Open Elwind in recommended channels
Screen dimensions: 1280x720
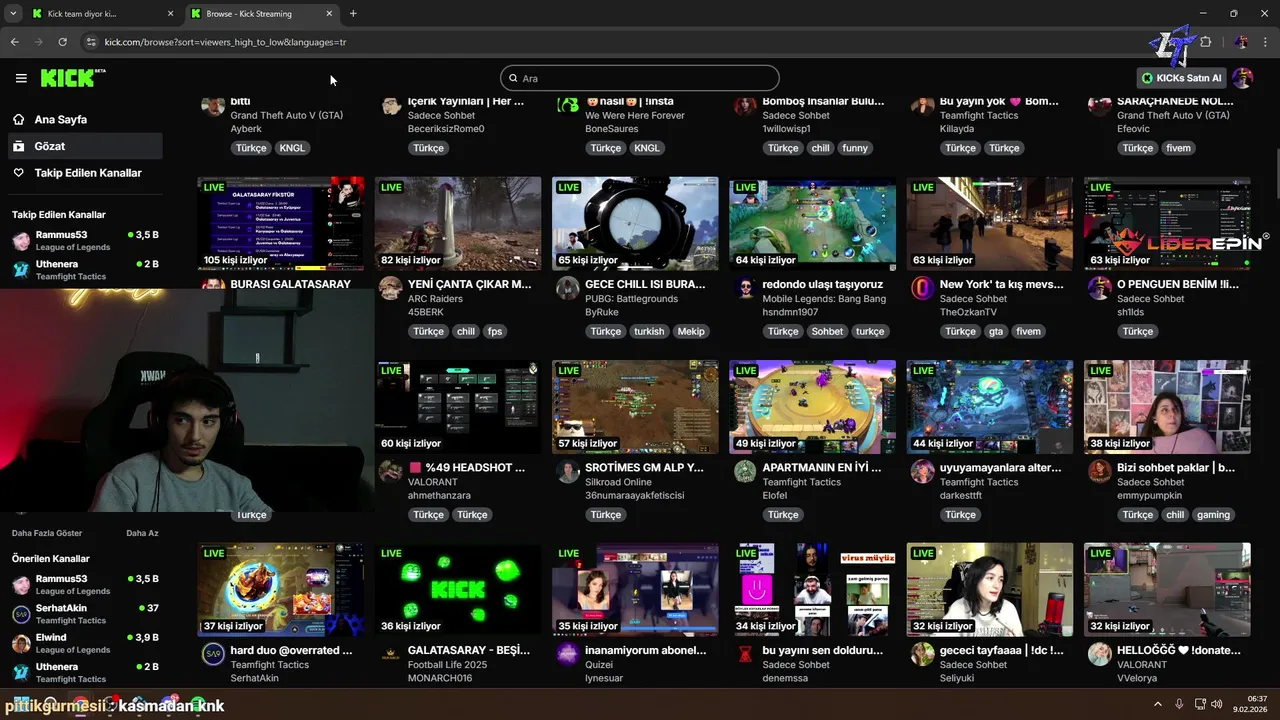[x=84, y=643]
